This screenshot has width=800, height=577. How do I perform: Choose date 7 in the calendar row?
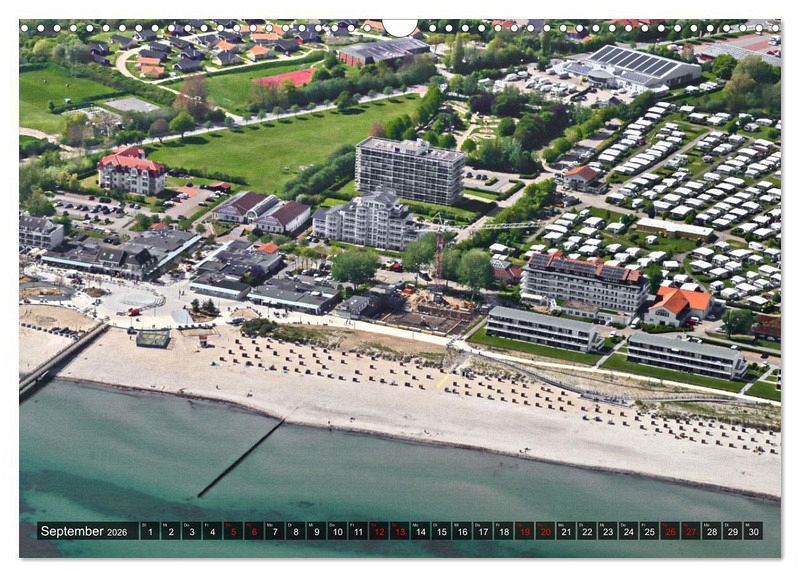[274, 531]
